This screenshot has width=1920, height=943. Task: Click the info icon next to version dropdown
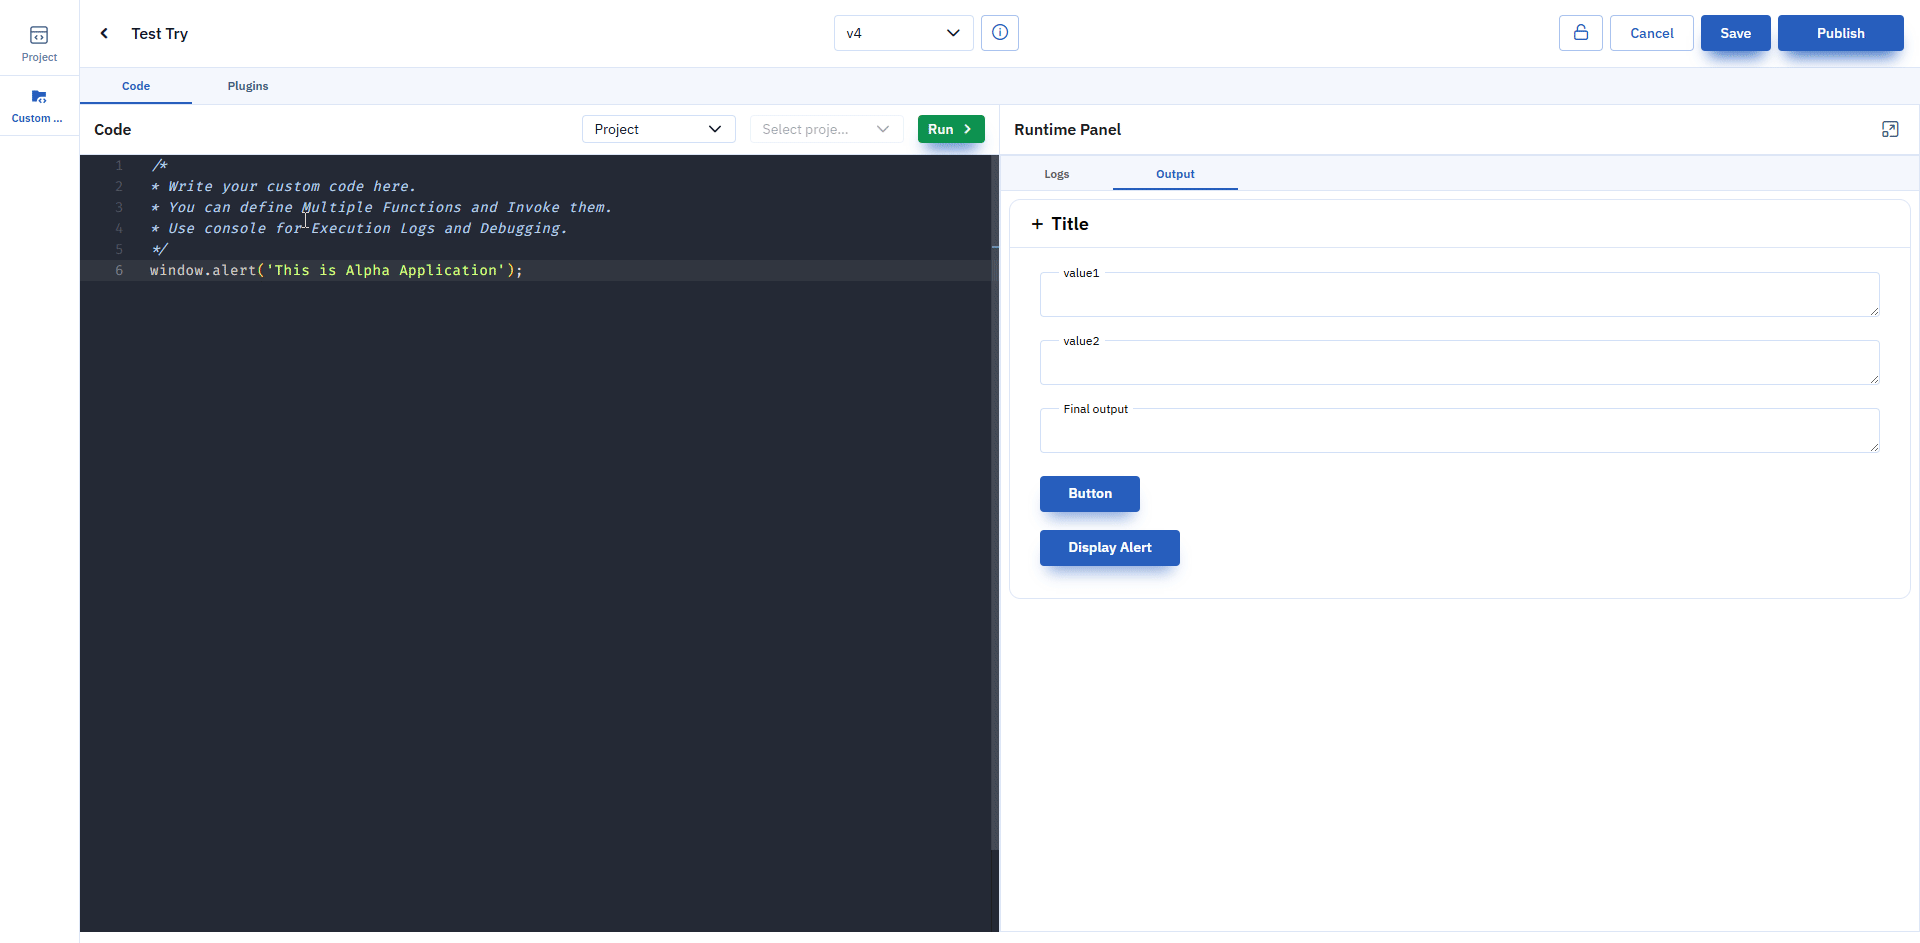(1000, 33)
